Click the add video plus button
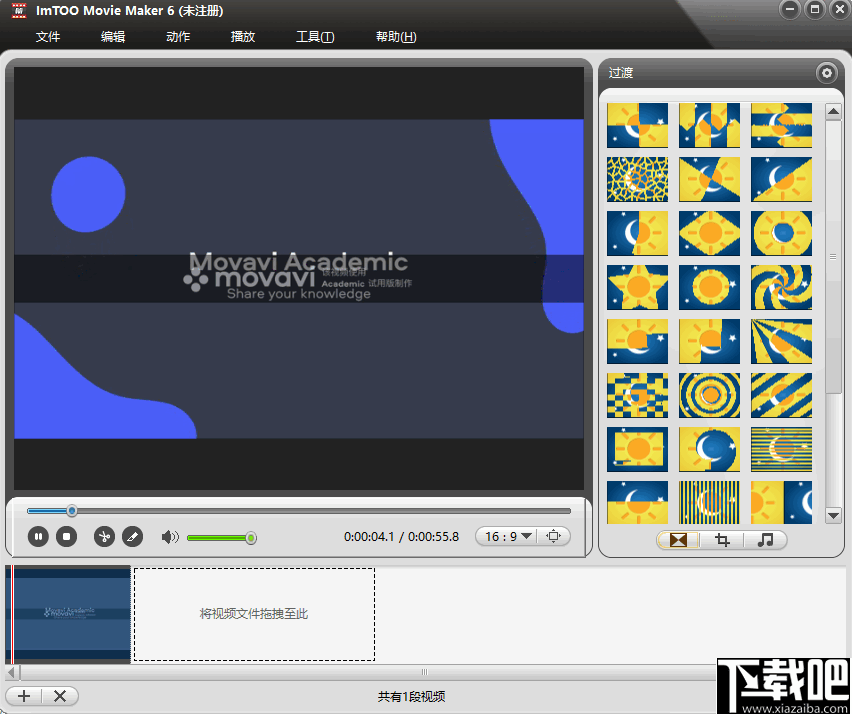The image size is (852, 714). tap(23, 696)
